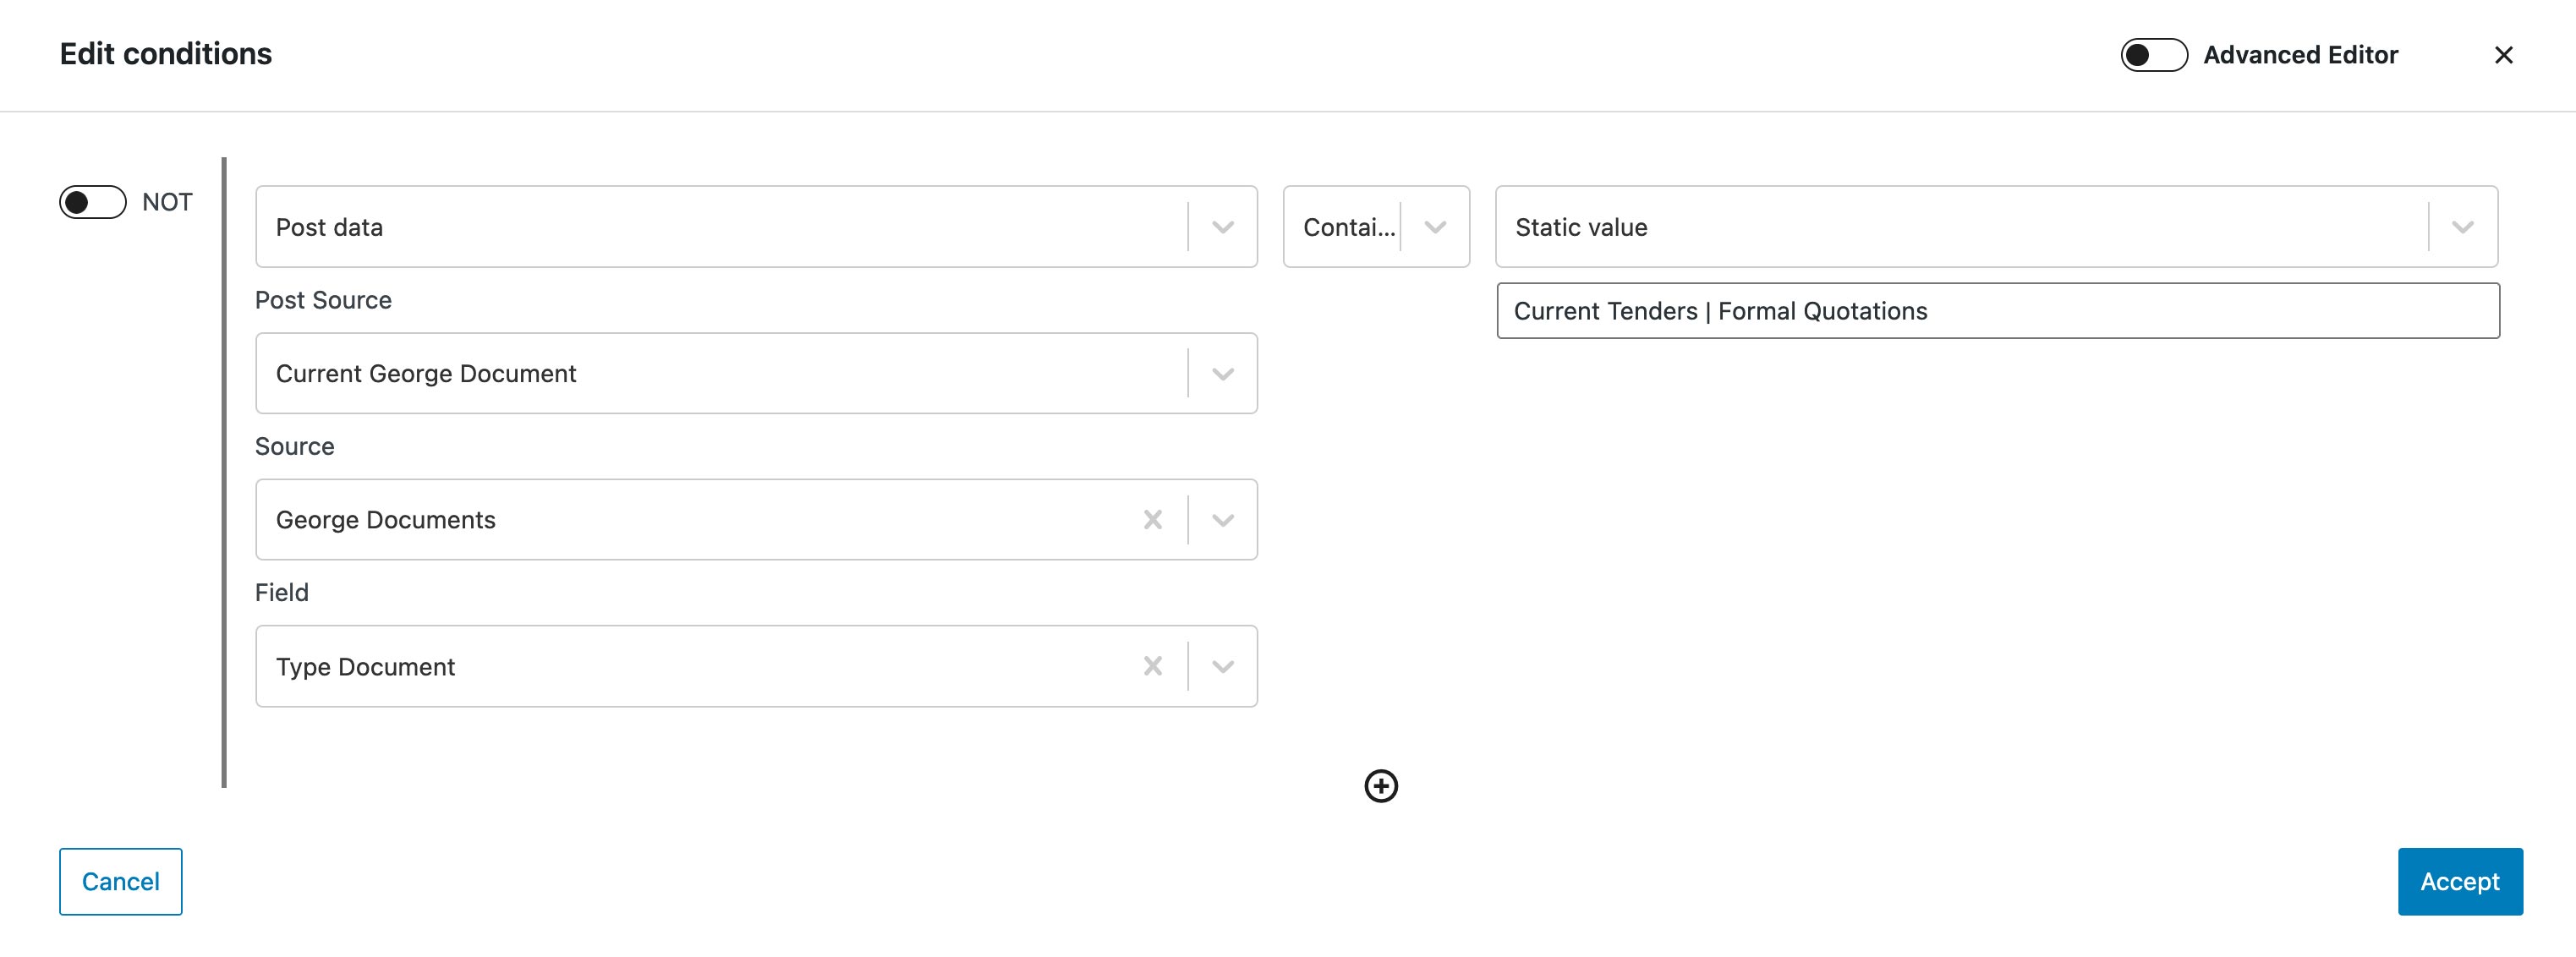Click the plus icon to add condition
Screen dimensions: 2576x957
click(1381, 786)
